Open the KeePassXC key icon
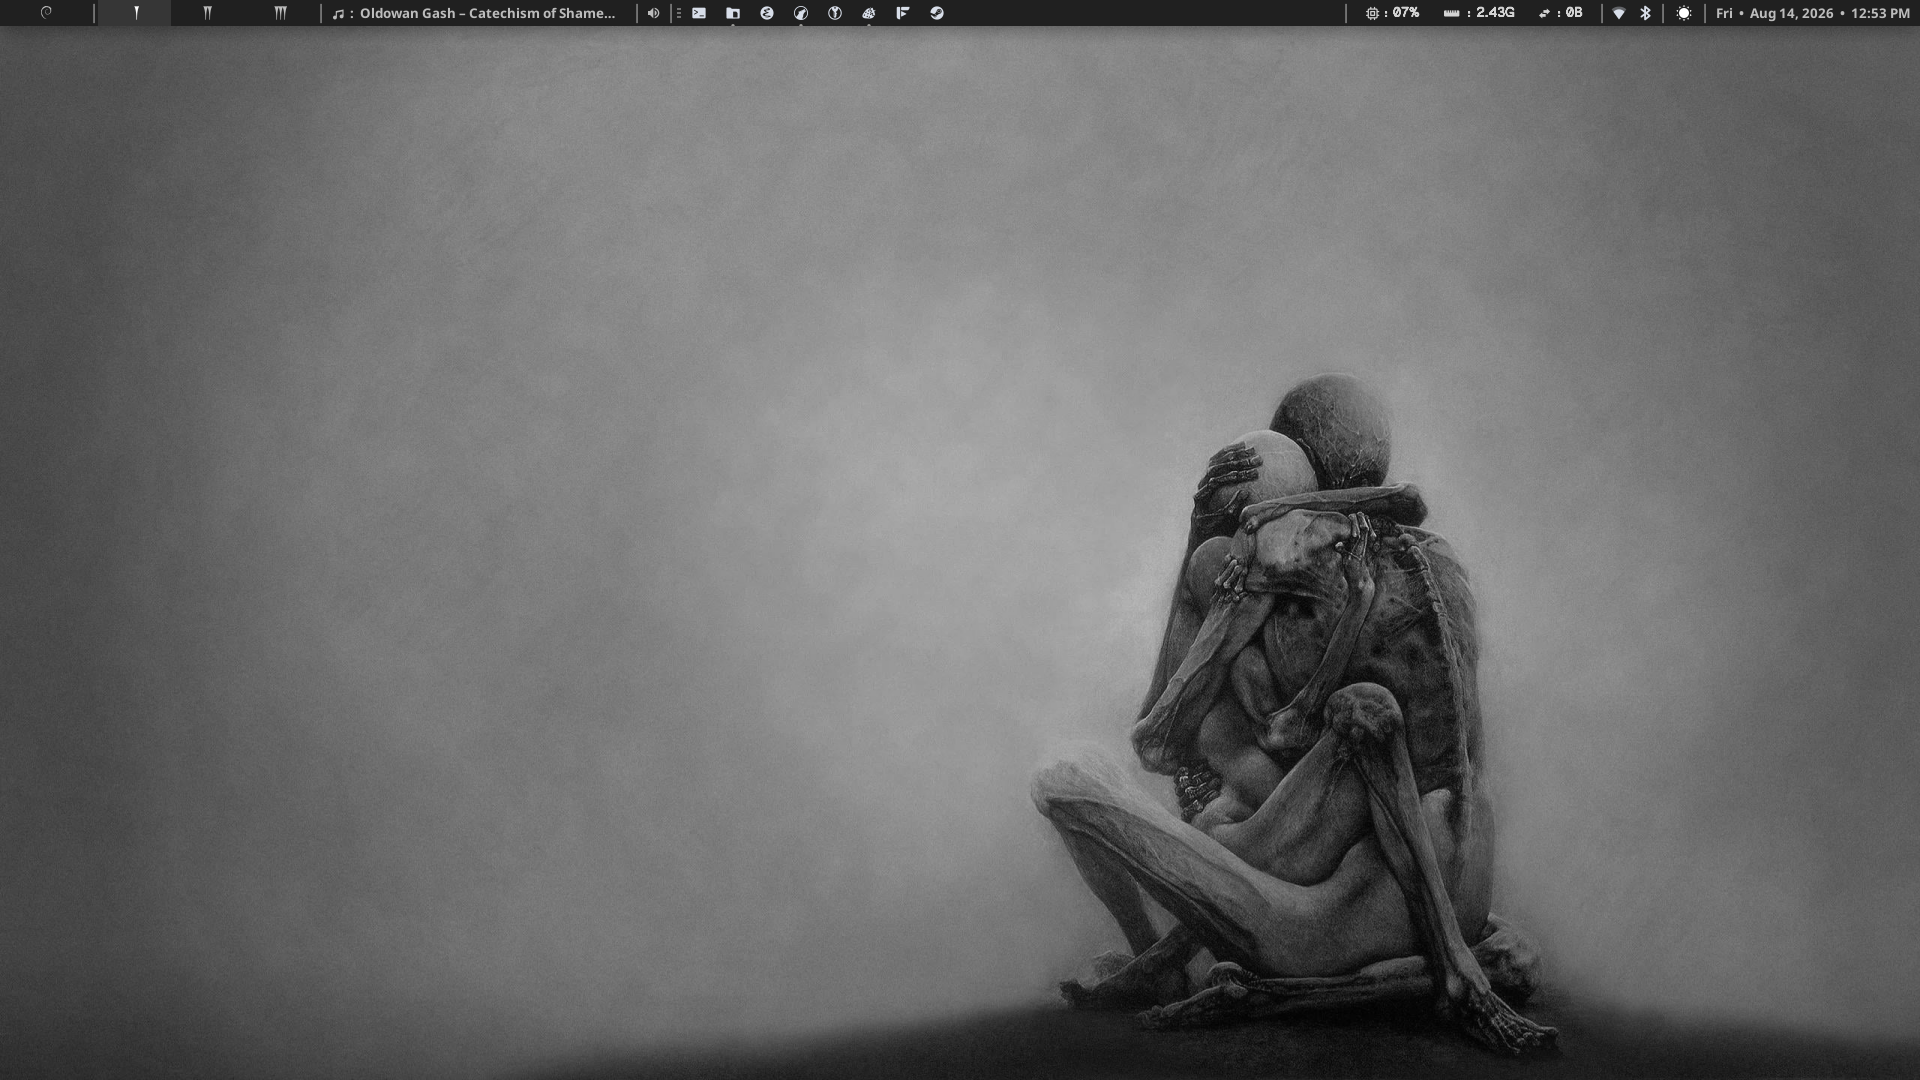Viewport: 1920px width, 1080px height. tap(835, 13)
